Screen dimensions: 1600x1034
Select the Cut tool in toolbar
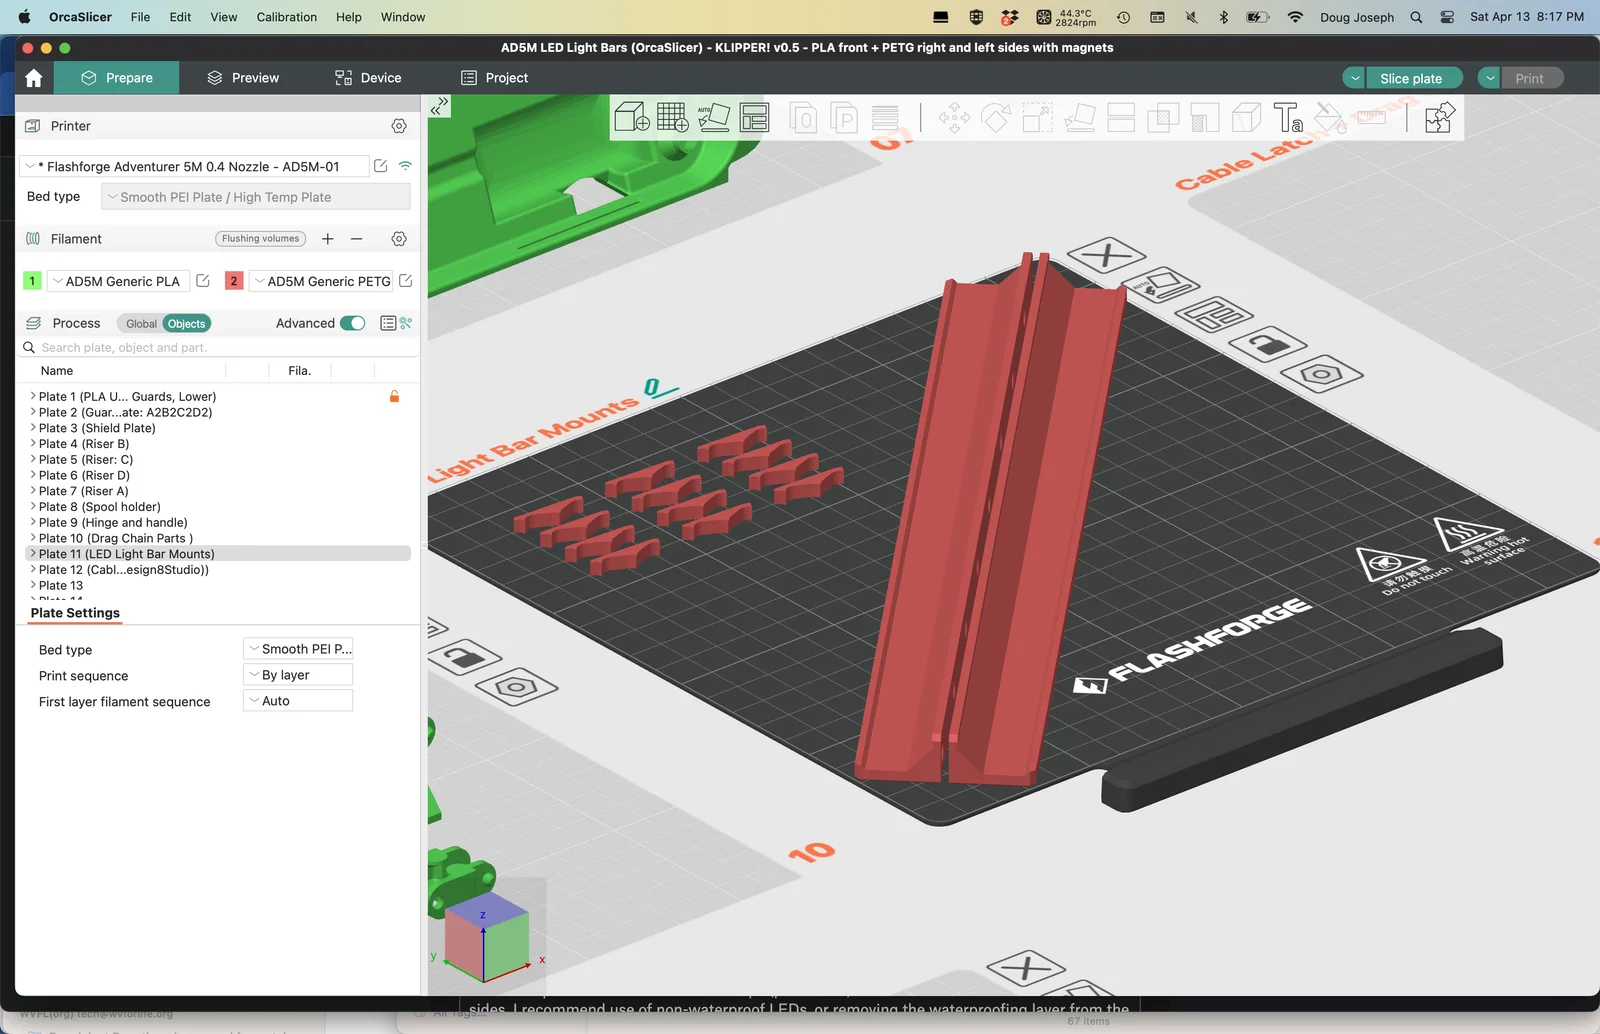(x=1121, y=118)
